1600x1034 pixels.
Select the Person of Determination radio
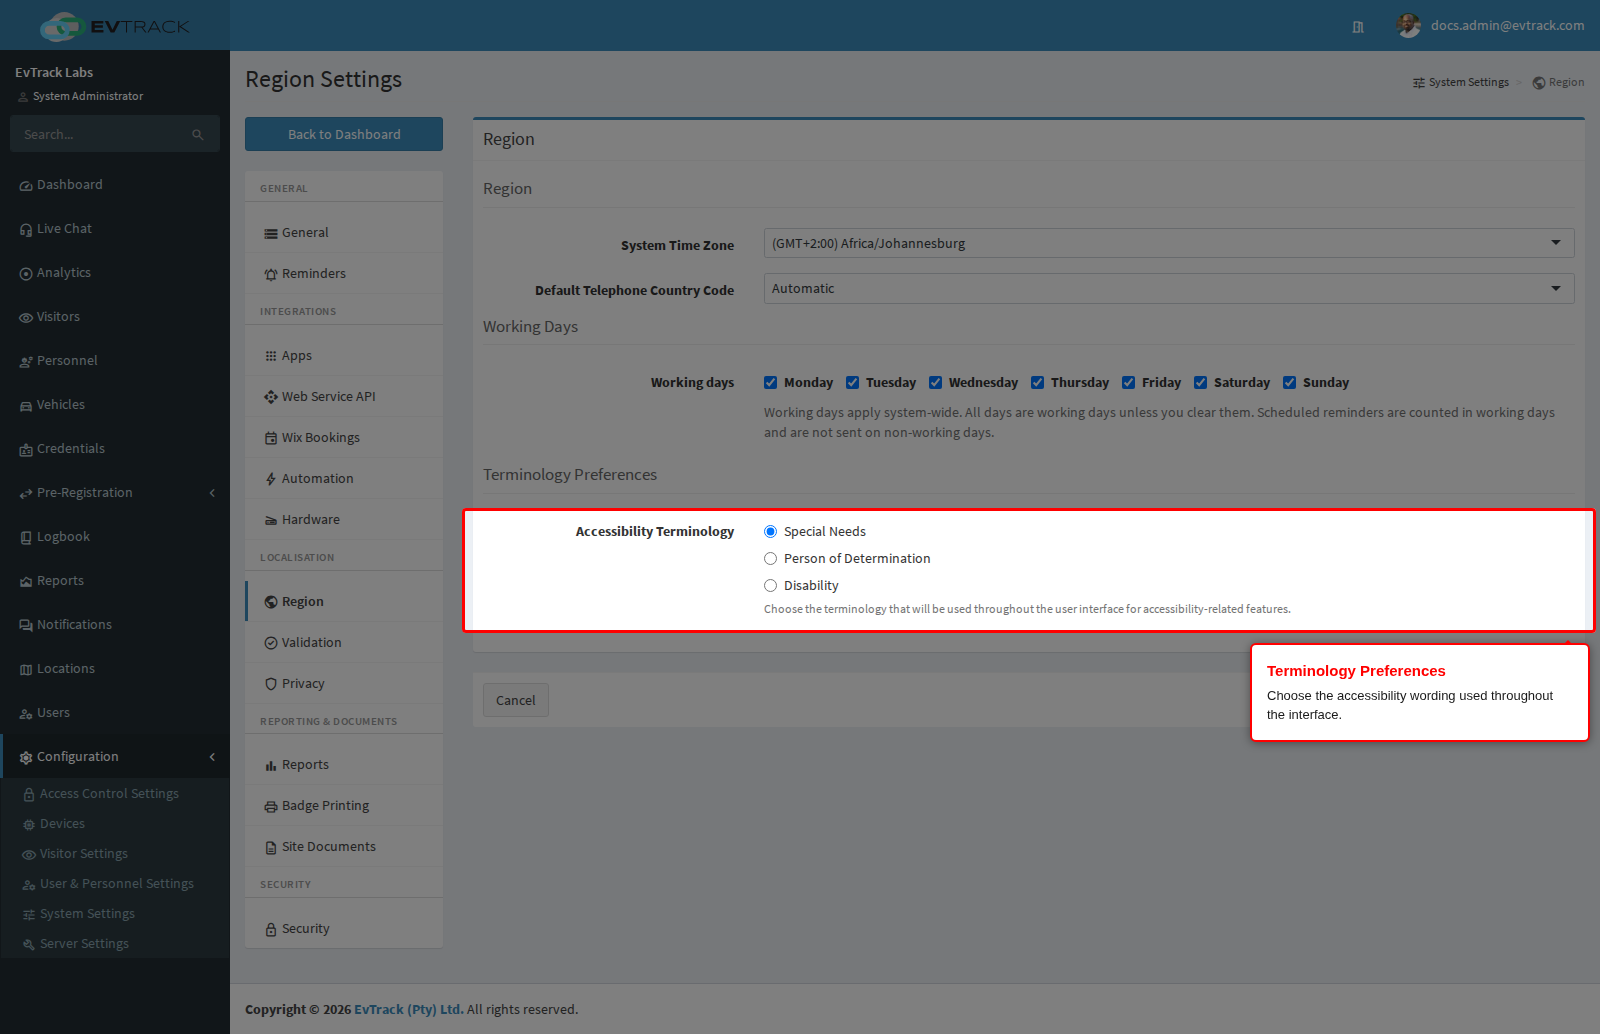[x=771, y=559]
